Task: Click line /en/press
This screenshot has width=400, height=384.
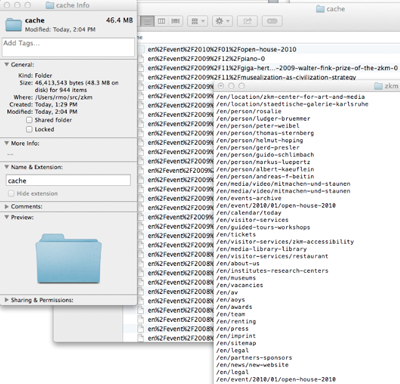Action: click(x=232, y=329)
